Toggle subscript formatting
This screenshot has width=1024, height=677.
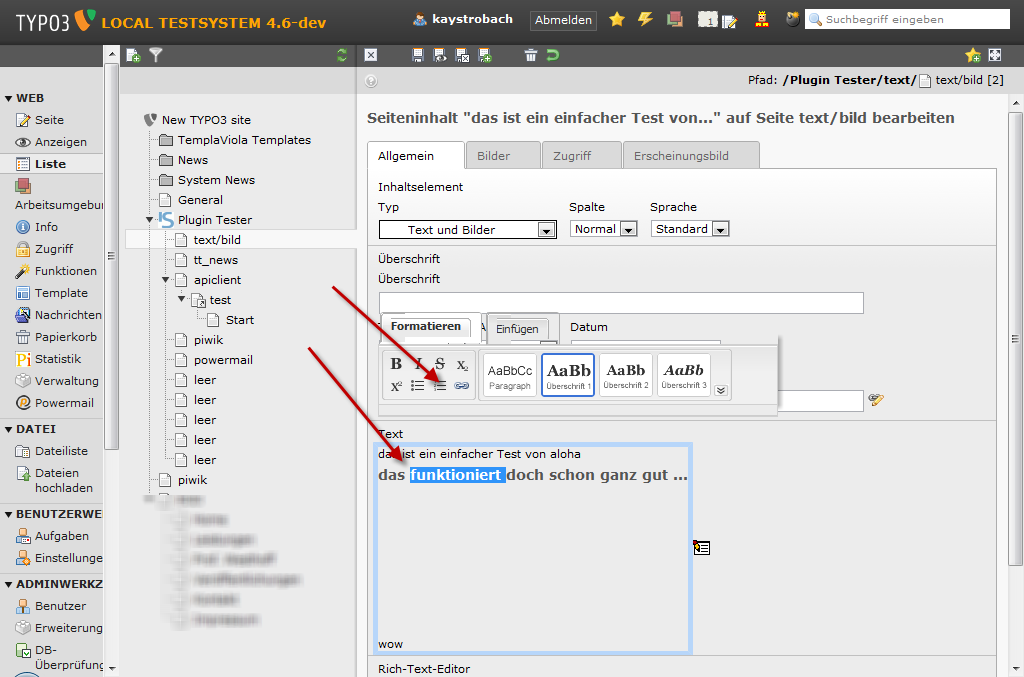point(462,364)
